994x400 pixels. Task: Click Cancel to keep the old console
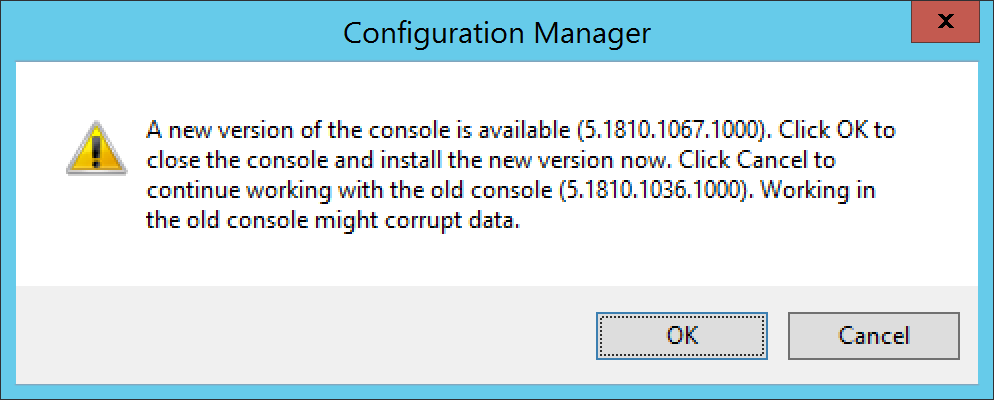(x=874, y=335)
